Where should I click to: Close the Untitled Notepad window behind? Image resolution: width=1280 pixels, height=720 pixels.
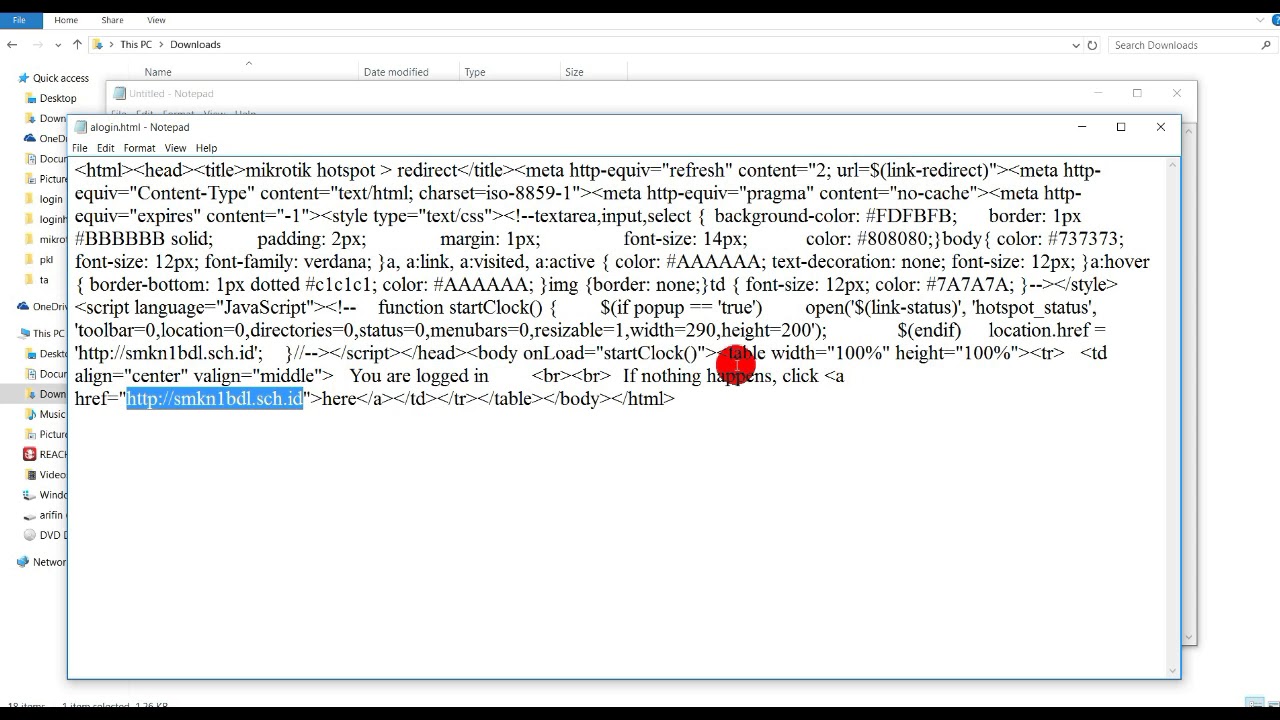coord(1176,93)
